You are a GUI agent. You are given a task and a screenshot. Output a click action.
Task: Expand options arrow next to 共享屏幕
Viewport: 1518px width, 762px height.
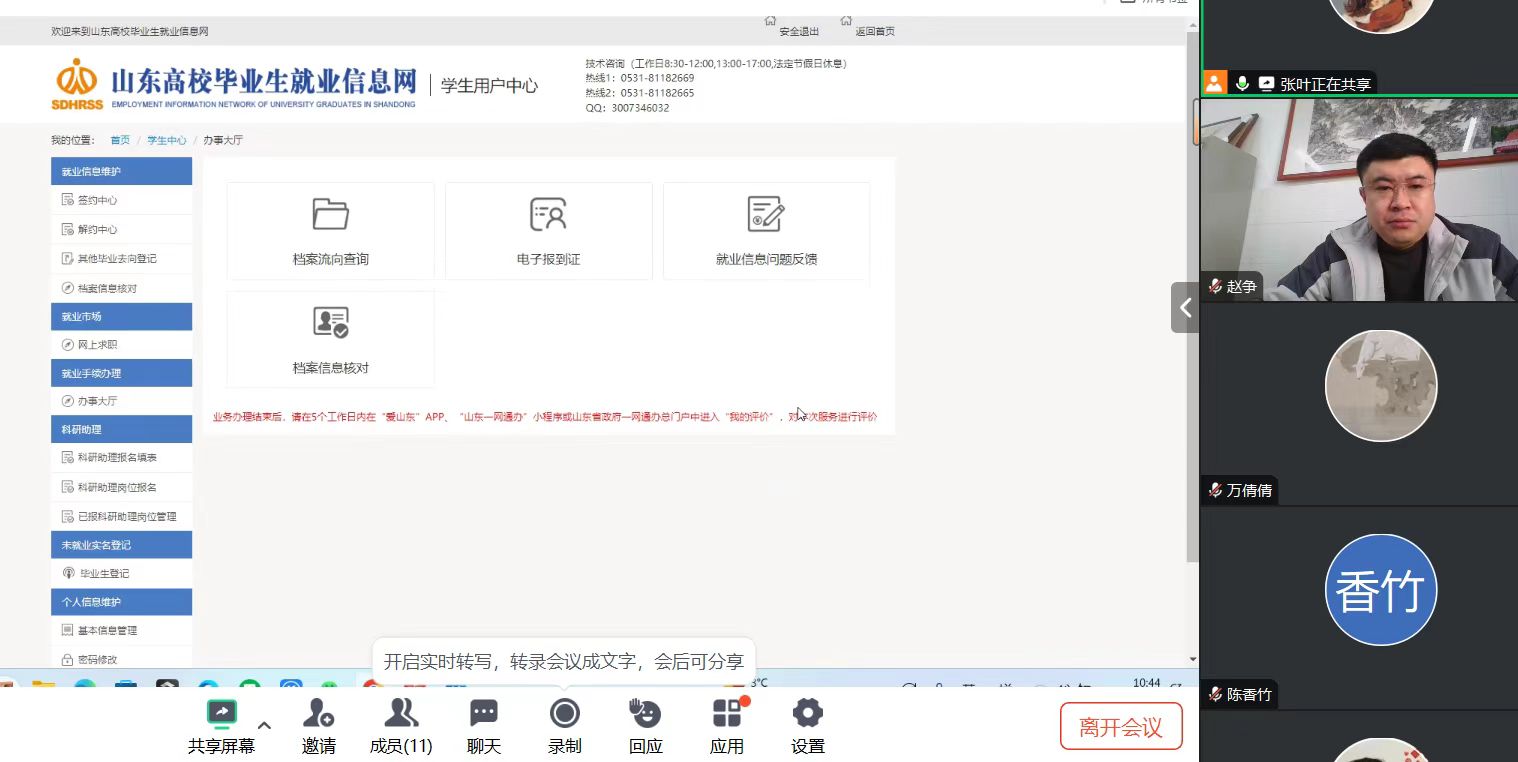(x=264, y=725)
